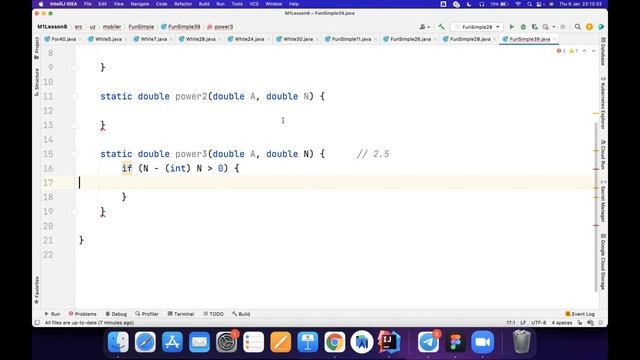Switch to the FunSimple11.java tab
Screen dimensions: 640x360
point(351,39)
